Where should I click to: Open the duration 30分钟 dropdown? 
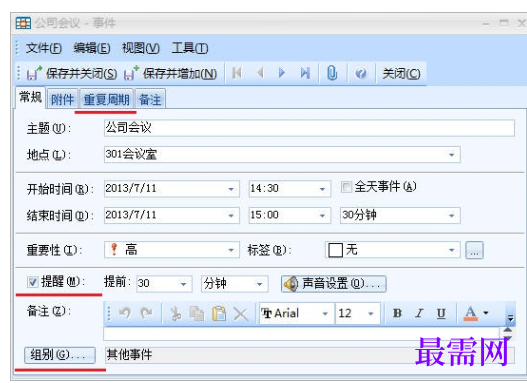tap(451, 215)
